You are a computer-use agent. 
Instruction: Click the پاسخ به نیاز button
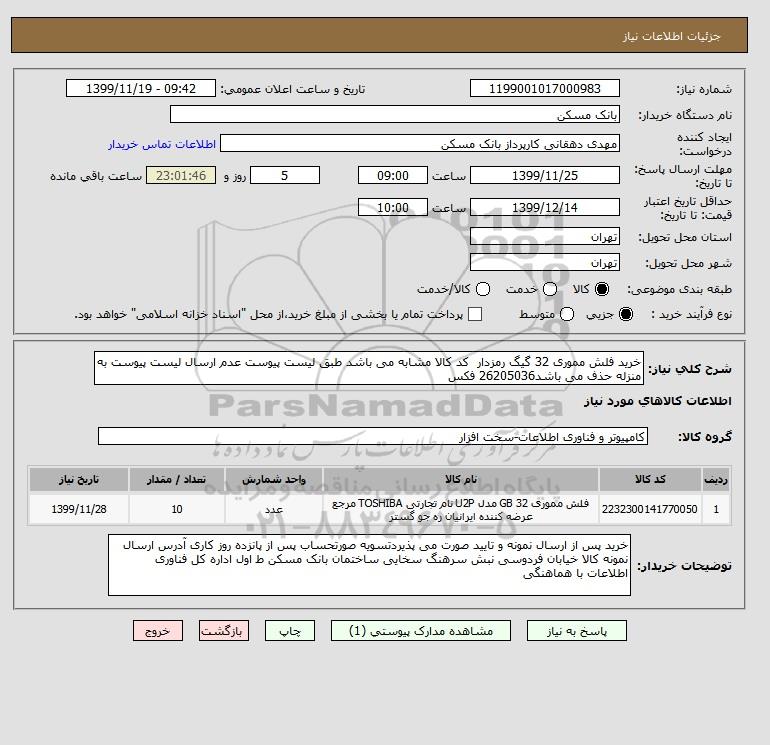point(577,631)
